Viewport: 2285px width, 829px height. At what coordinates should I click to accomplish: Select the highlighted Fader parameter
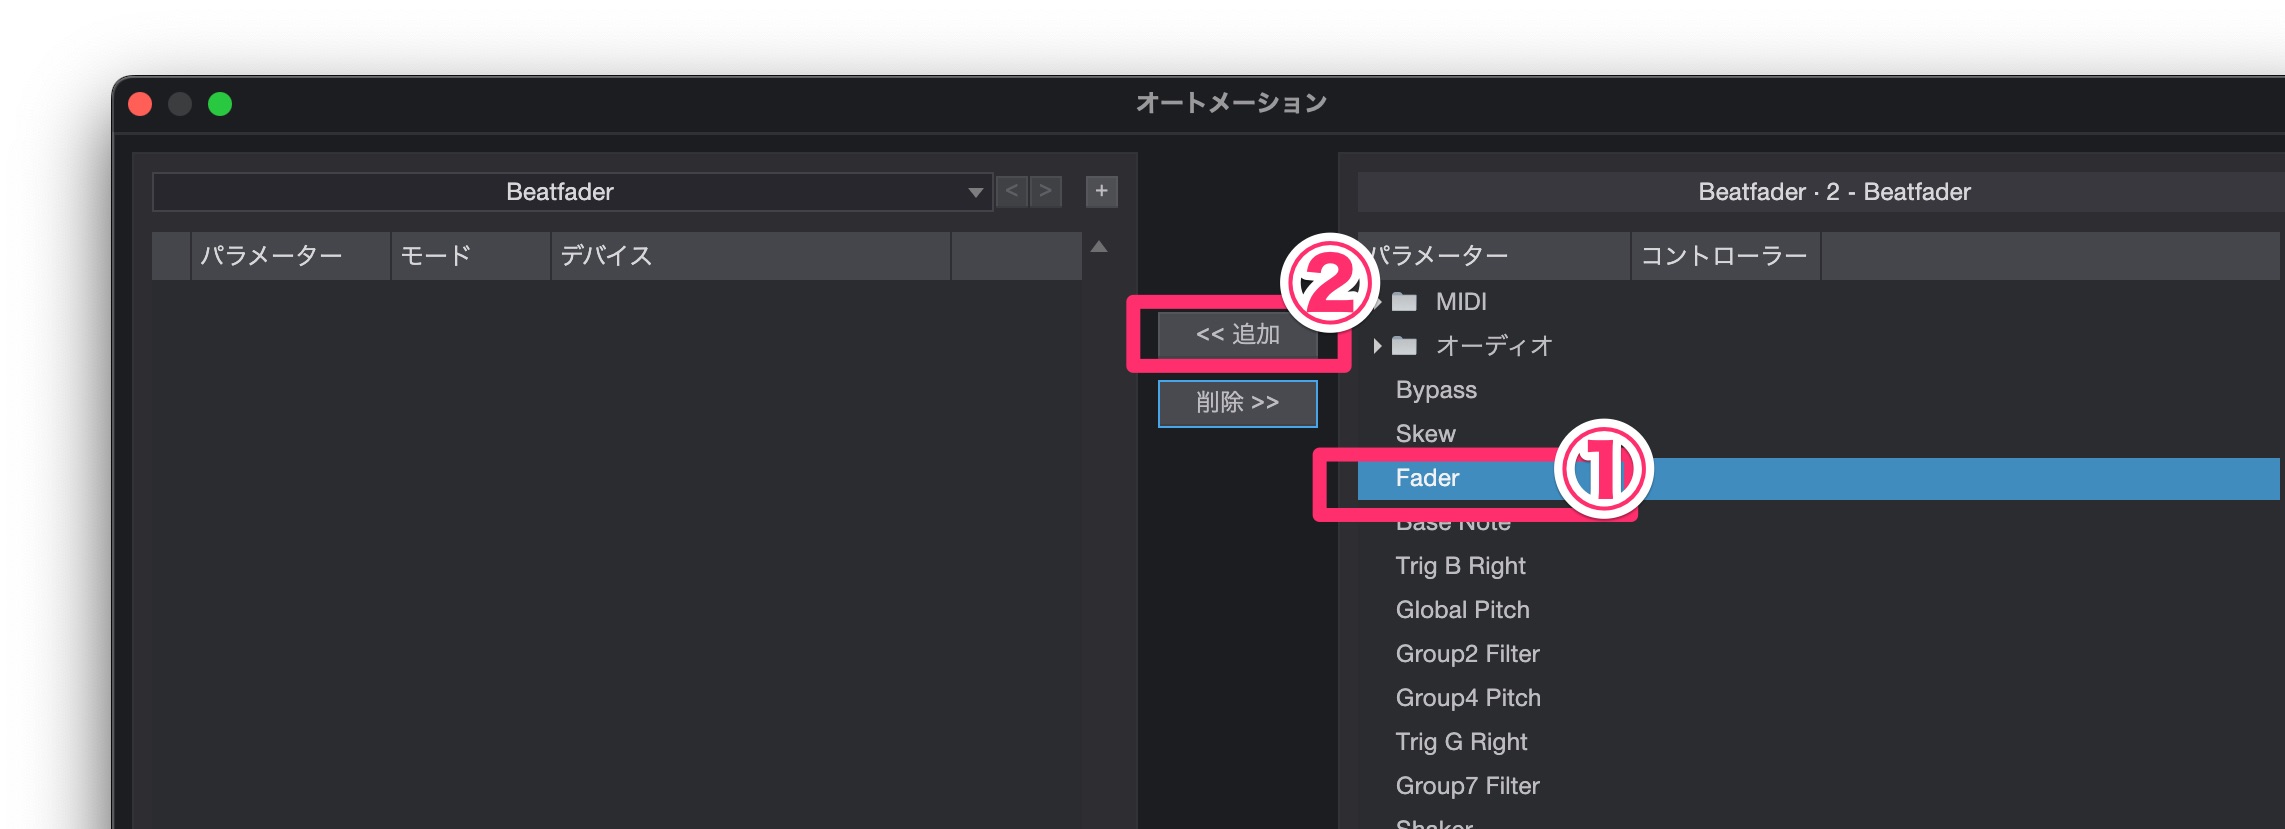click(1427, 478)
